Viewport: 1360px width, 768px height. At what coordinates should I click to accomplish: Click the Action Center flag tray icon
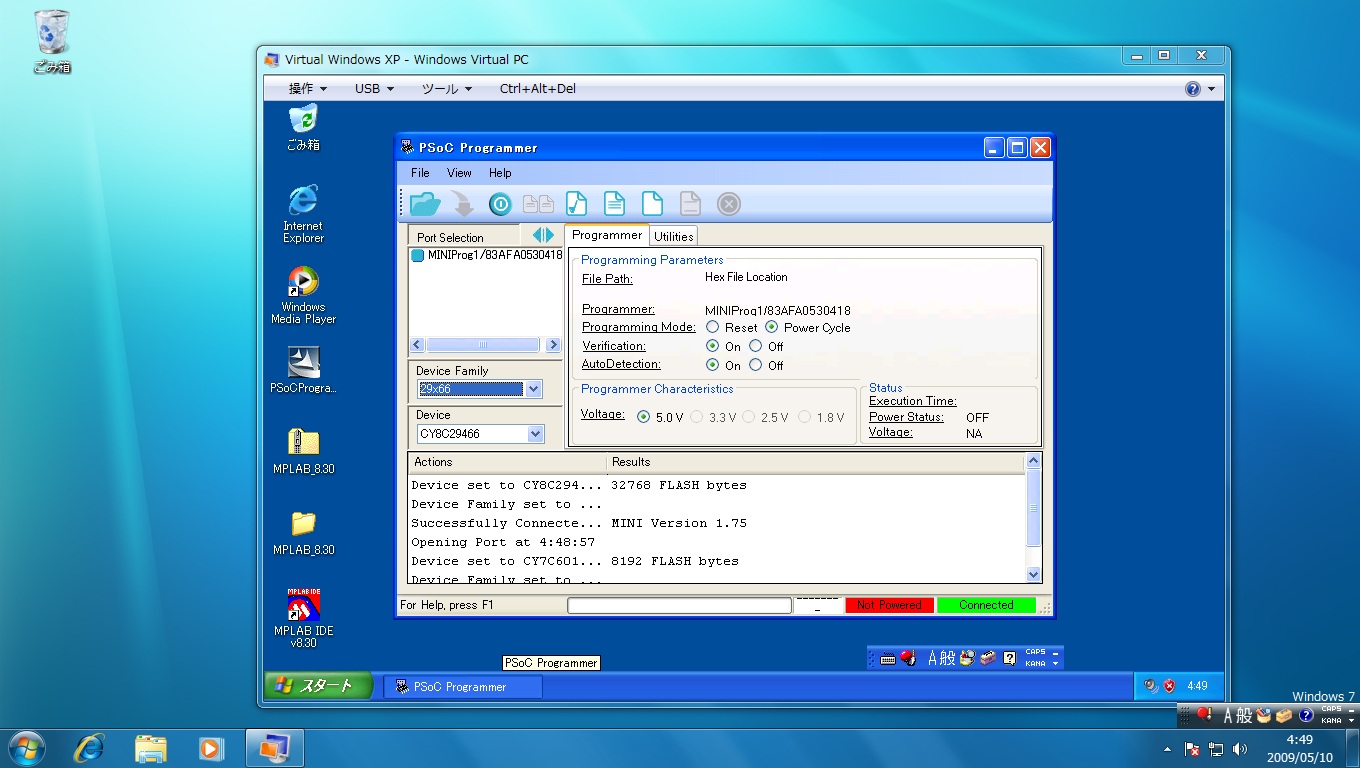1192,748
